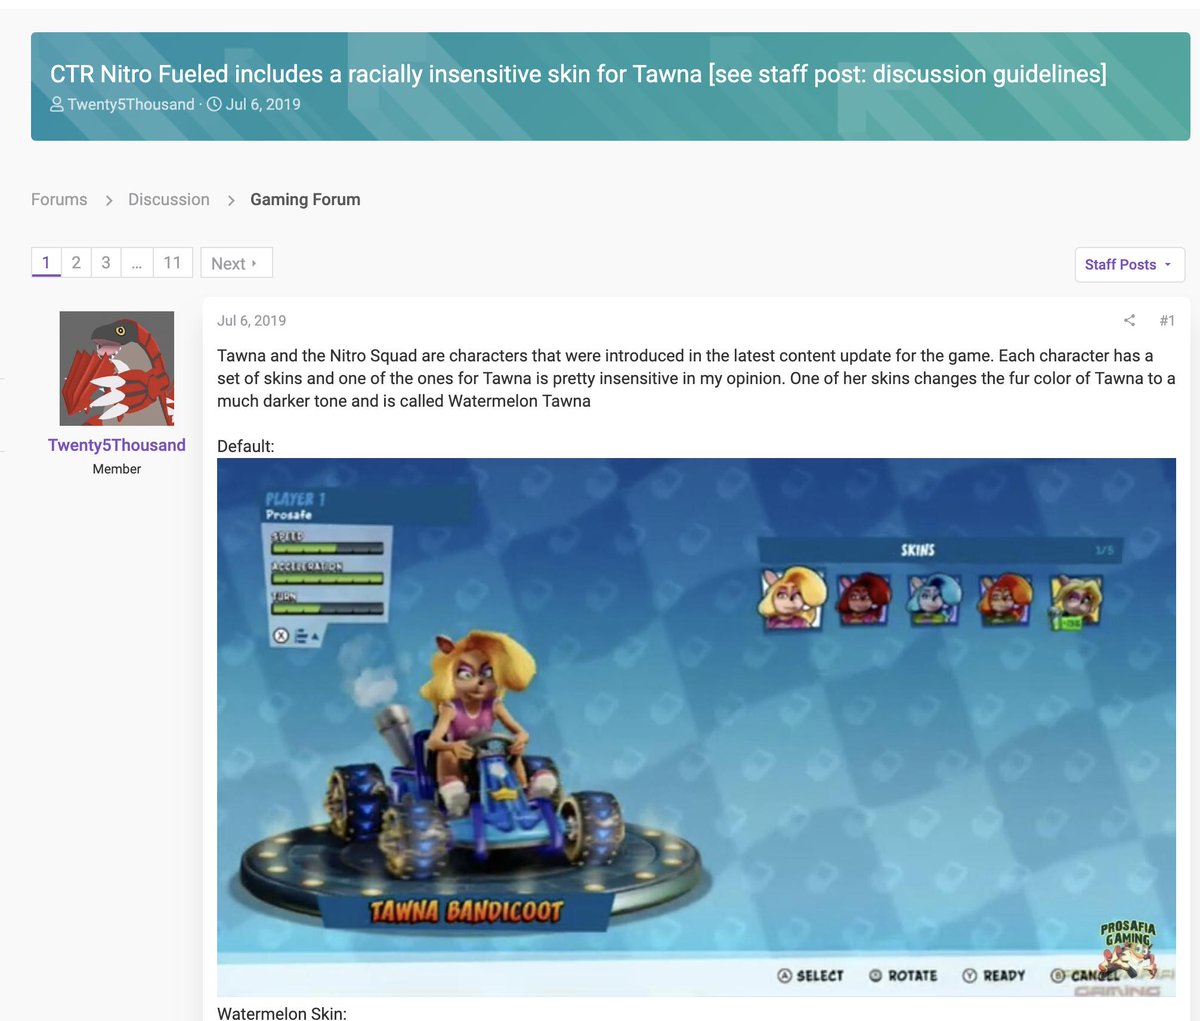Image resolution: width=1200 pixels, height=1021 pixels.
Task: Click the 'Default:' caption text
Action: 246,446
